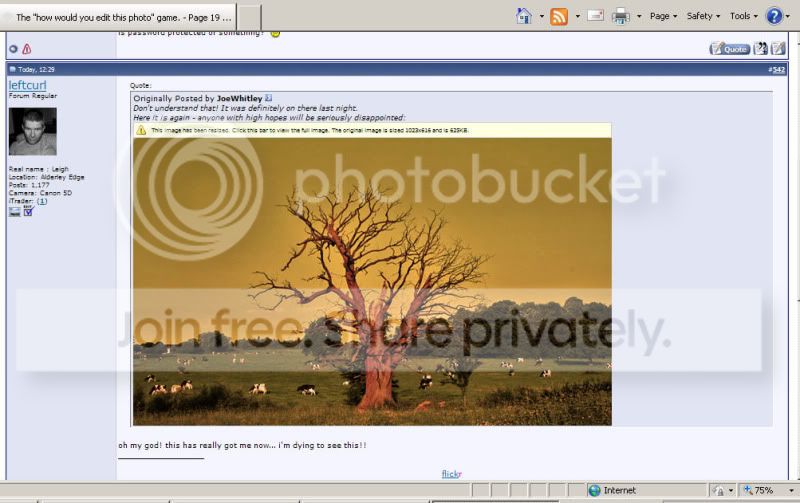Click the quick reply icon beside multi-quote
The height and width of the screenshot is (503, 800).
[x=778, y=48]
